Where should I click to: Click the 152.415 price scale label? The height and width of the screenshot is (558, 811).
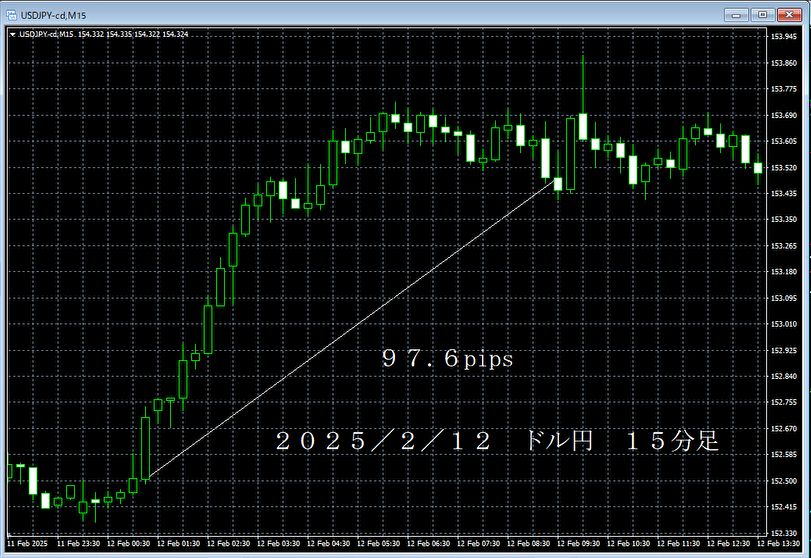pos(784,507)
